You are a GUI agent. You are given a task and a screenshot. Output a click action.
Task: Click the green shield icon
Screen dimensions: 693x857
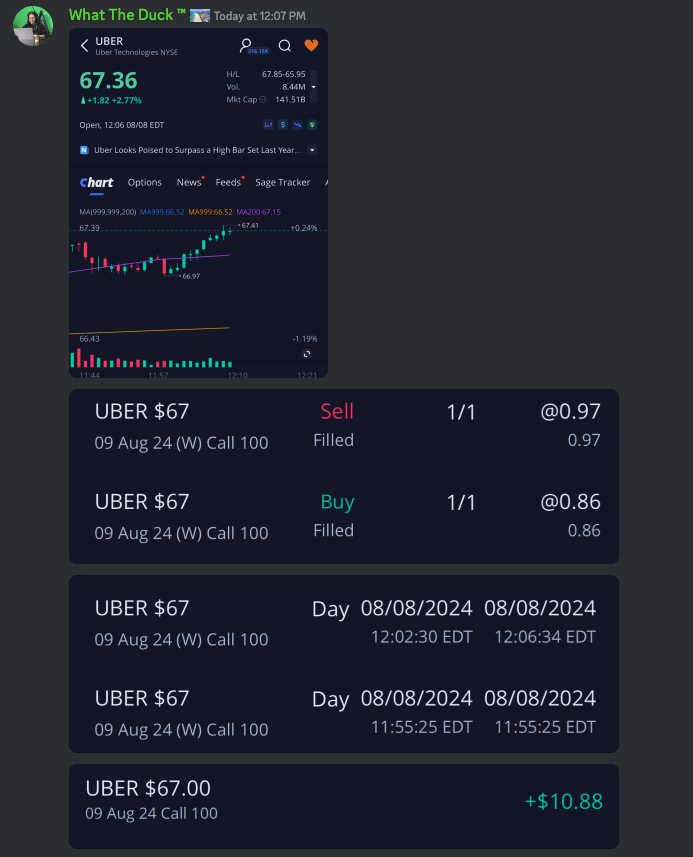click(x=312, y=125)
